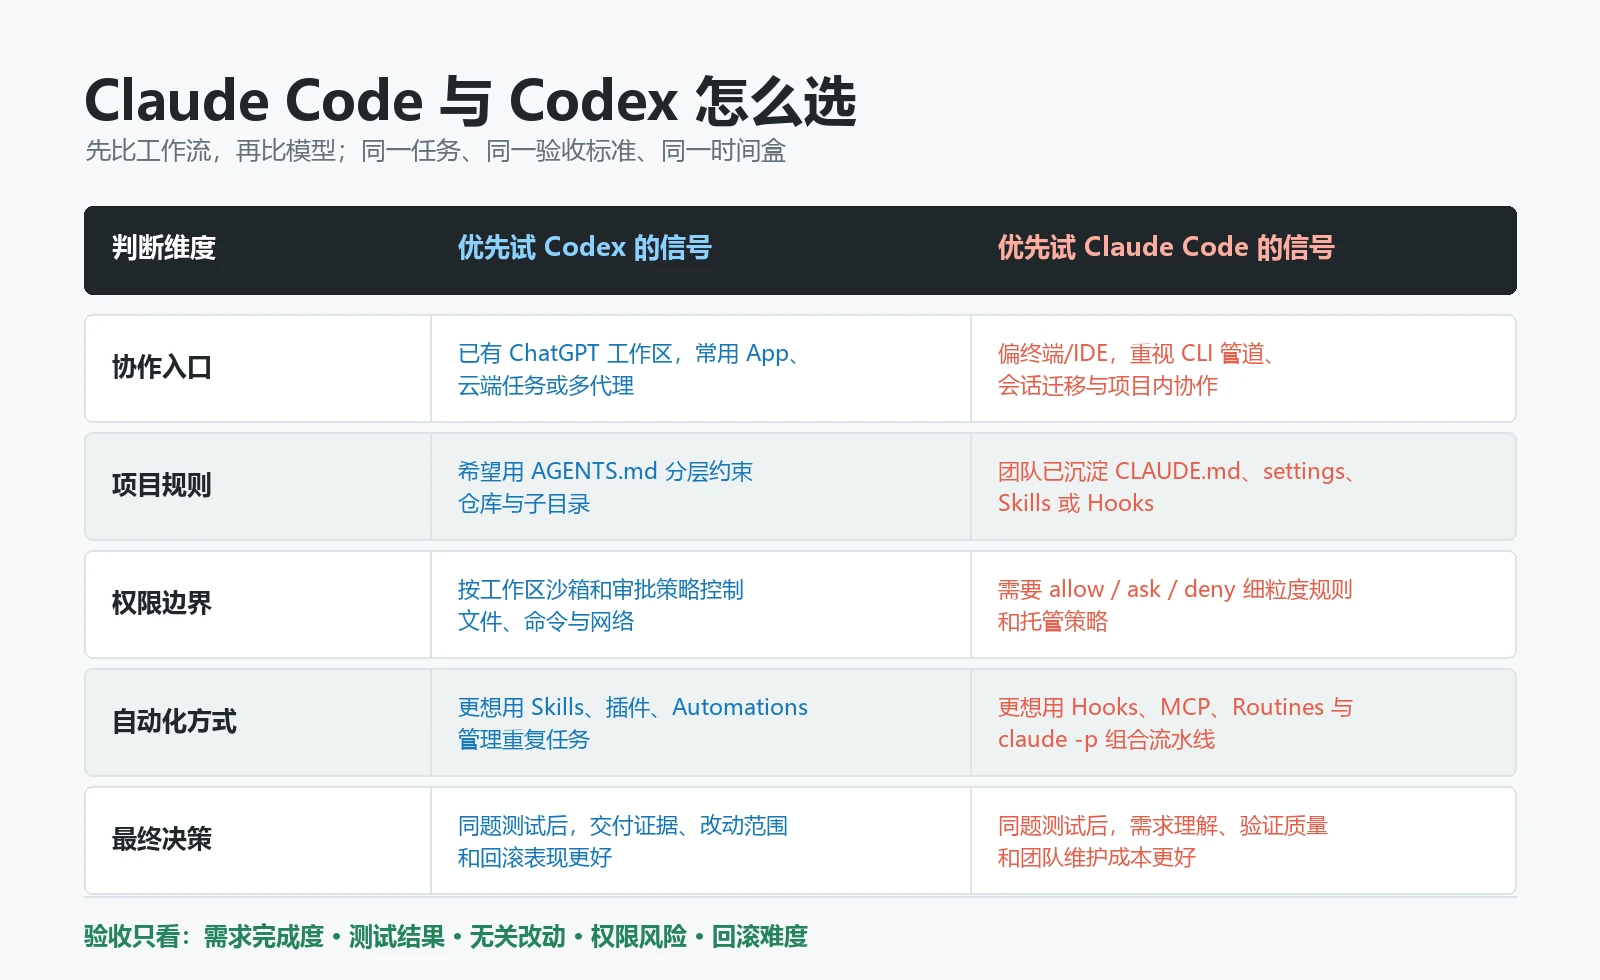Click the cell '已有 ChatGPT 工作区，常用 App'
Screen dimensions: 1600x980
coord(701,369)
